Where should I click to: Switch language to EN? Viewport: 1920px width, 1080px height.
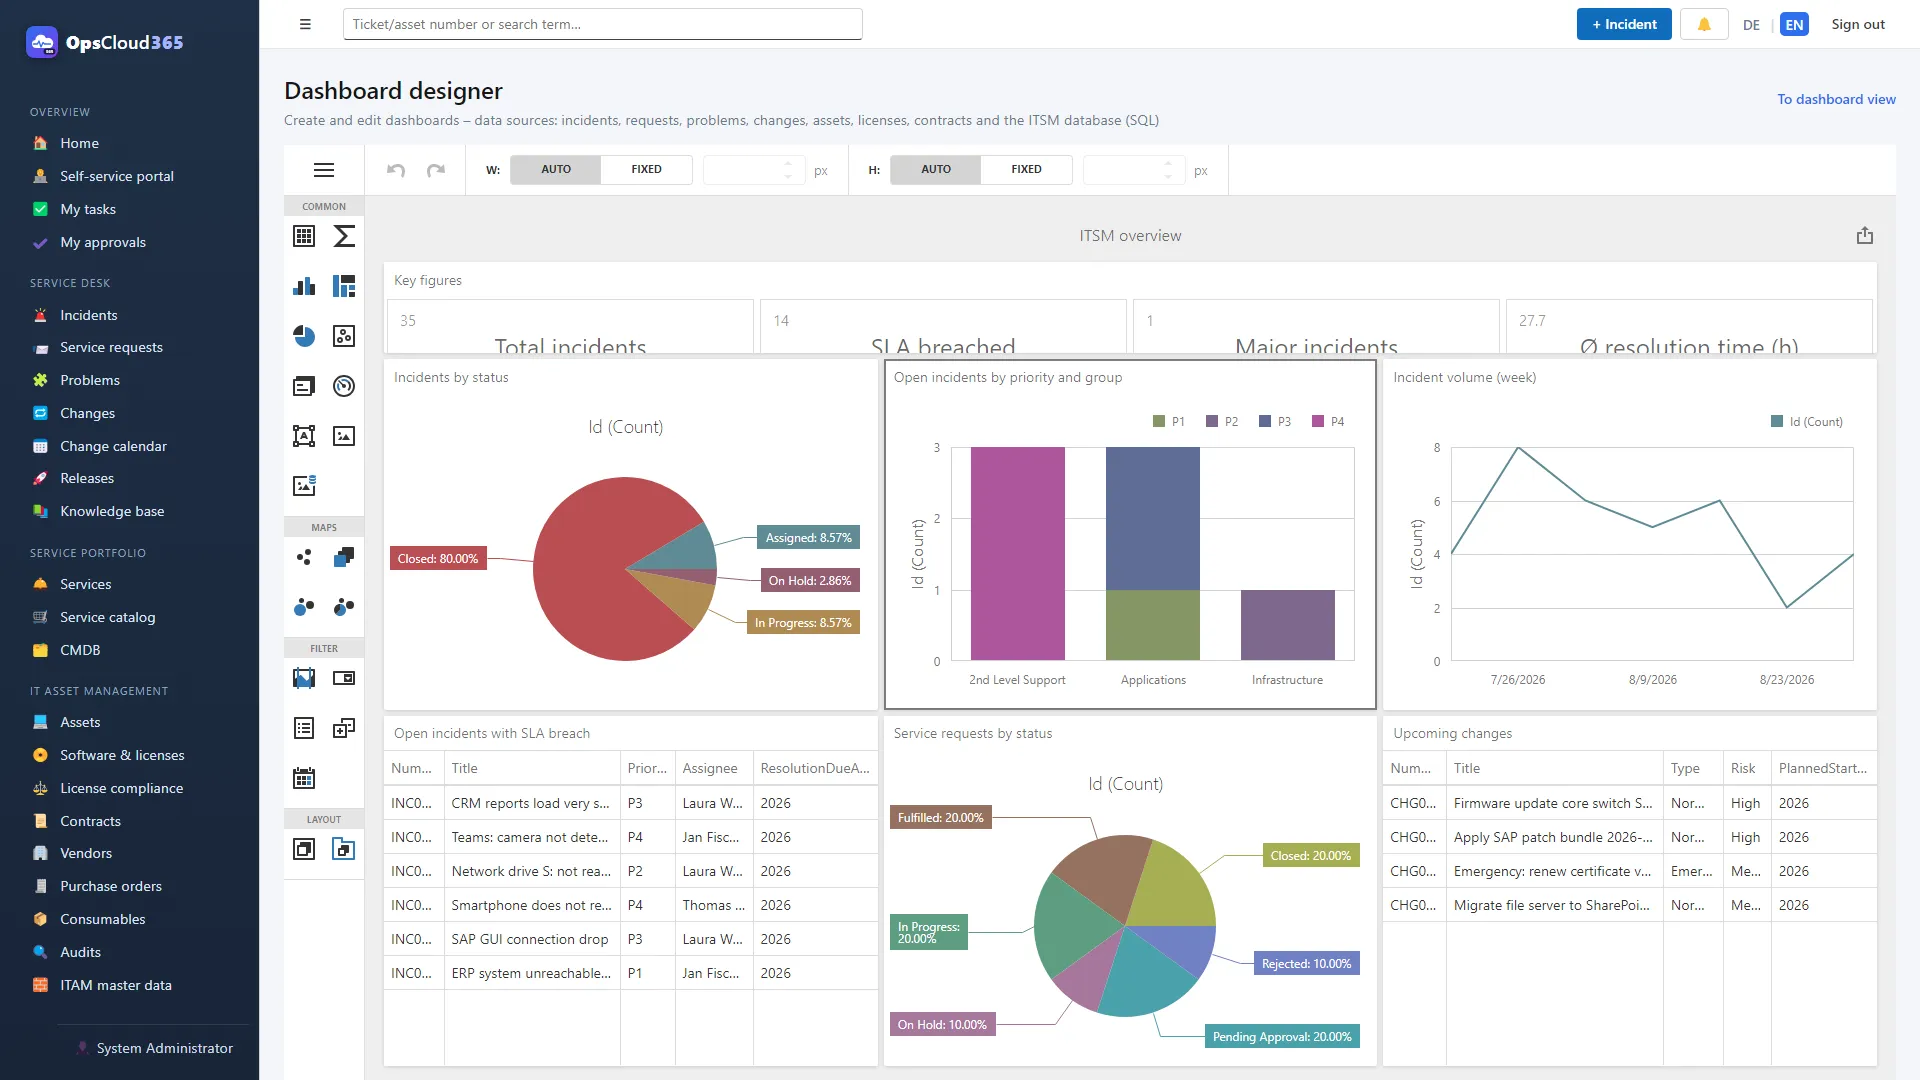click(x=1795, y=25)
